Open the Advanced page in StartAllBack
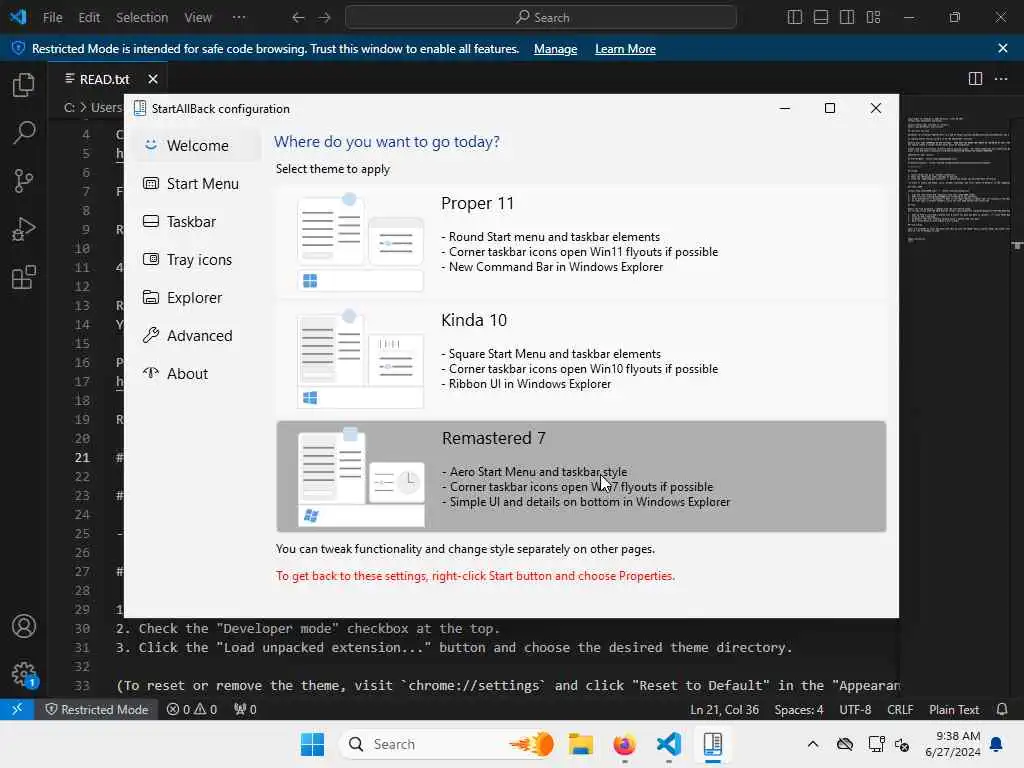Viewport: 1024px width, 768px height. tap(198, 335)
